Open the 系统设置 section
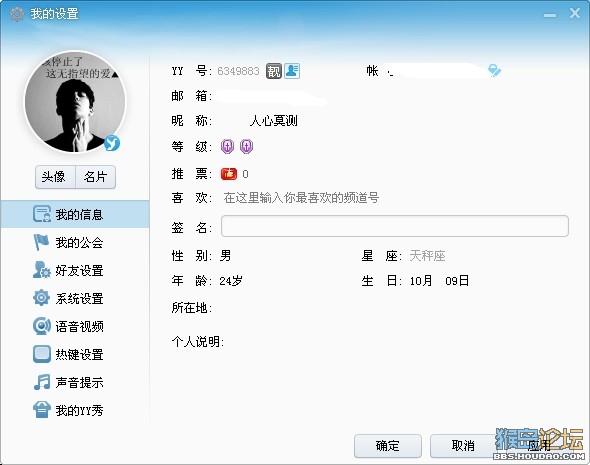This screenshot has width=590, height=465. [75, 298]
